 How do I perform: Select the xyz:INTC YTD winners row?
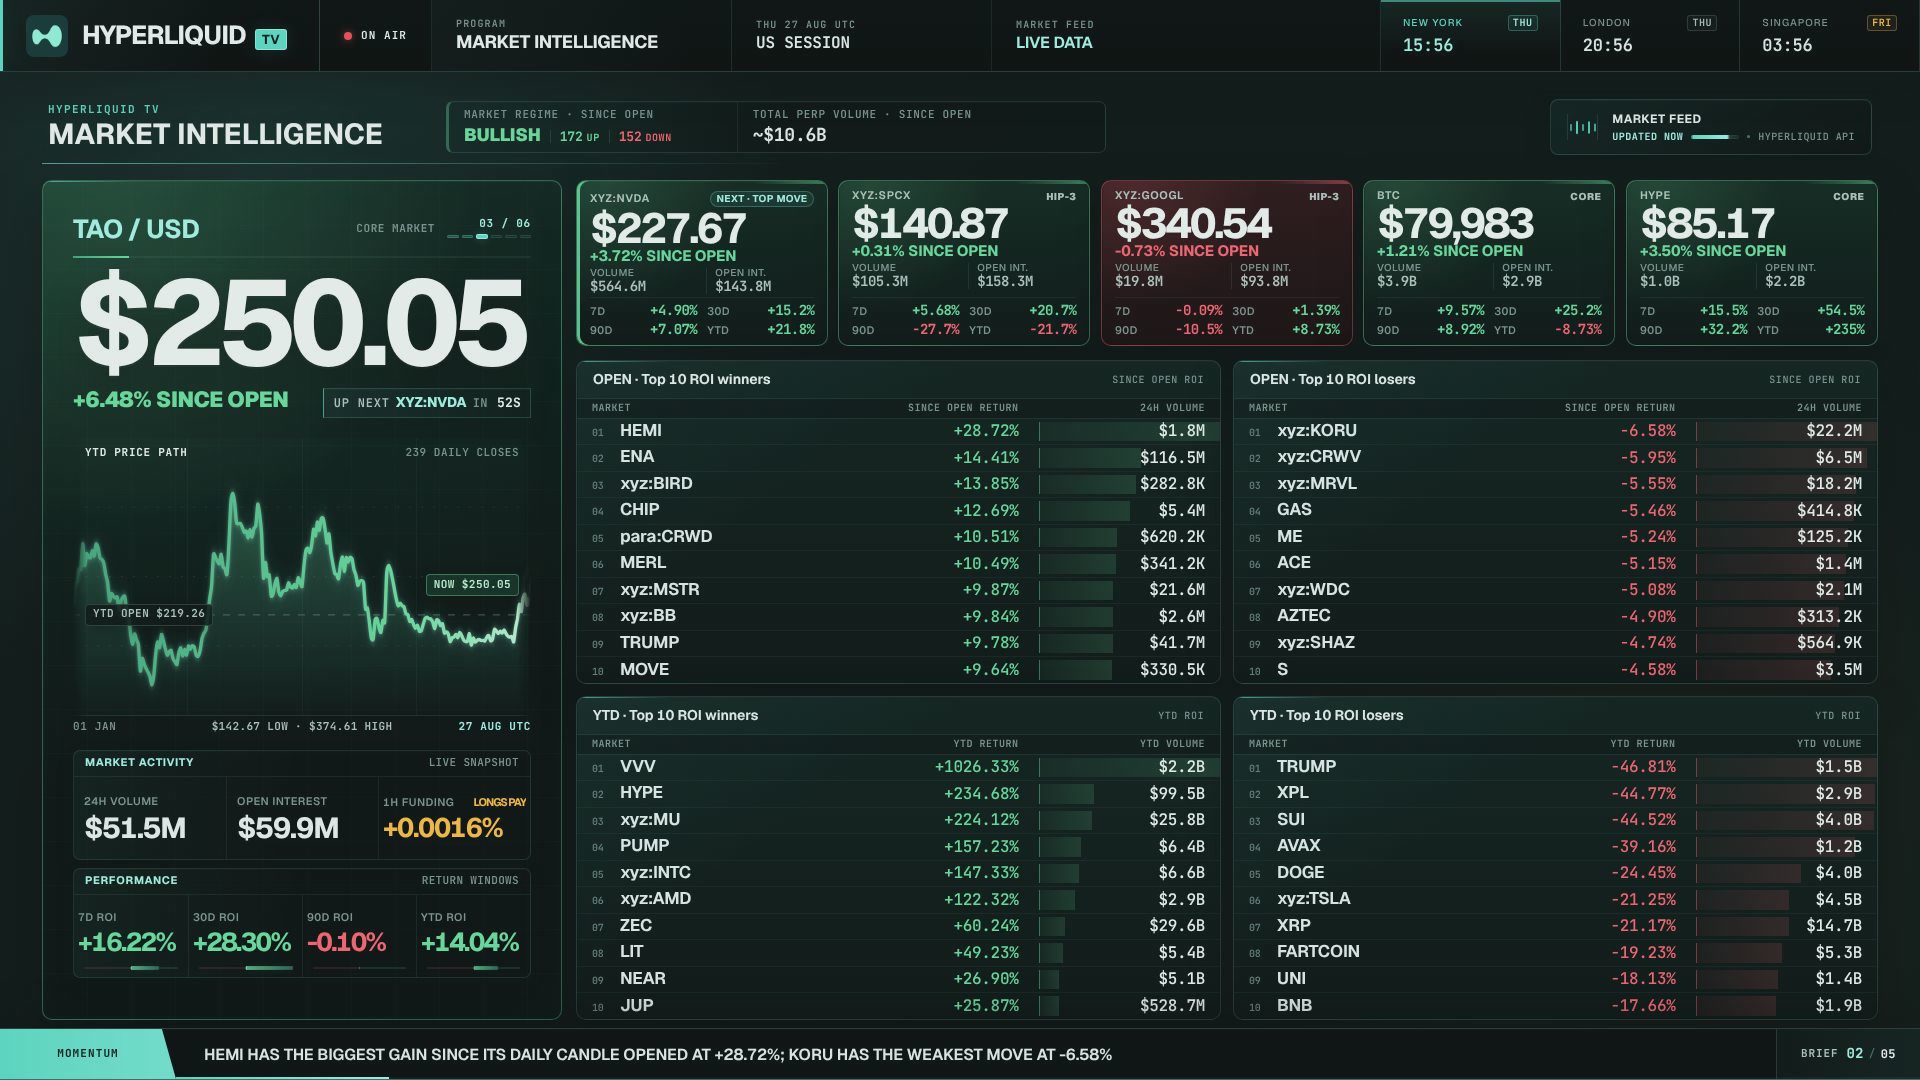pyautogui.click(x=898, y=873)
